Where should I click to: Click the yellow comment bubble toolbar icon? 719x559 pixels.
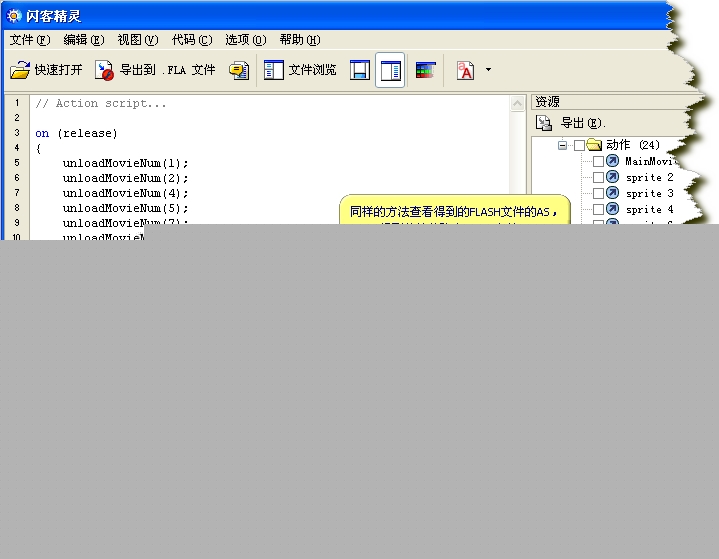point(239,70)
